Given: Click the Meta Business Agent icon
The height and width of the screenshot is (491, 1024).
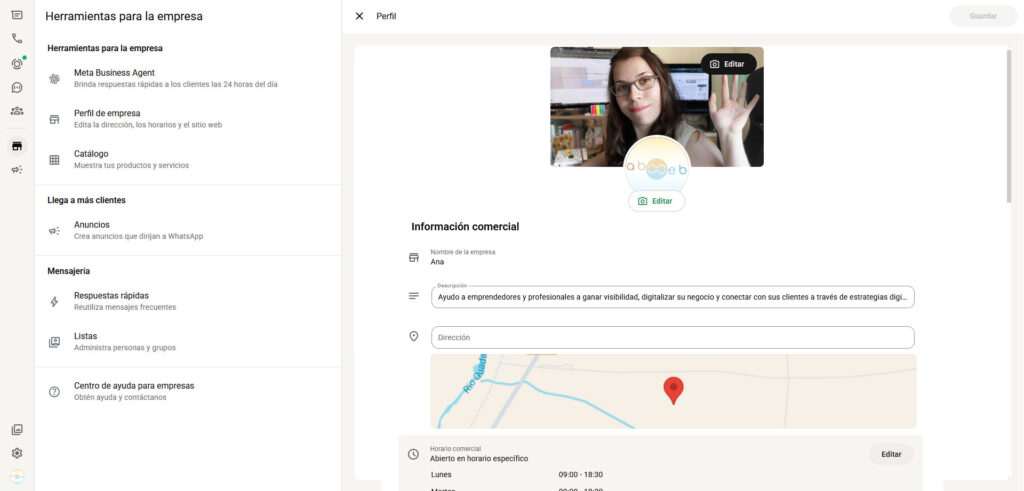Looking at the screenshot, I should (x=54, y=79).
